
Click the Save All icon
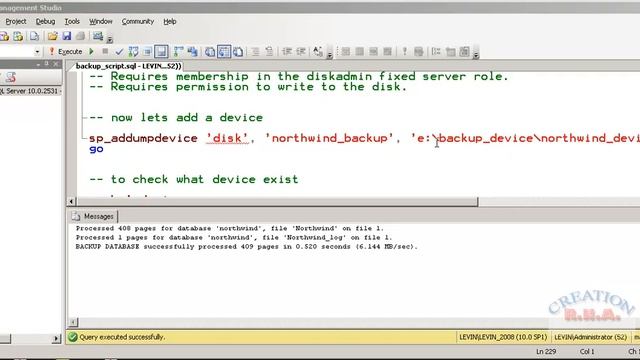(x=80, y=36)
